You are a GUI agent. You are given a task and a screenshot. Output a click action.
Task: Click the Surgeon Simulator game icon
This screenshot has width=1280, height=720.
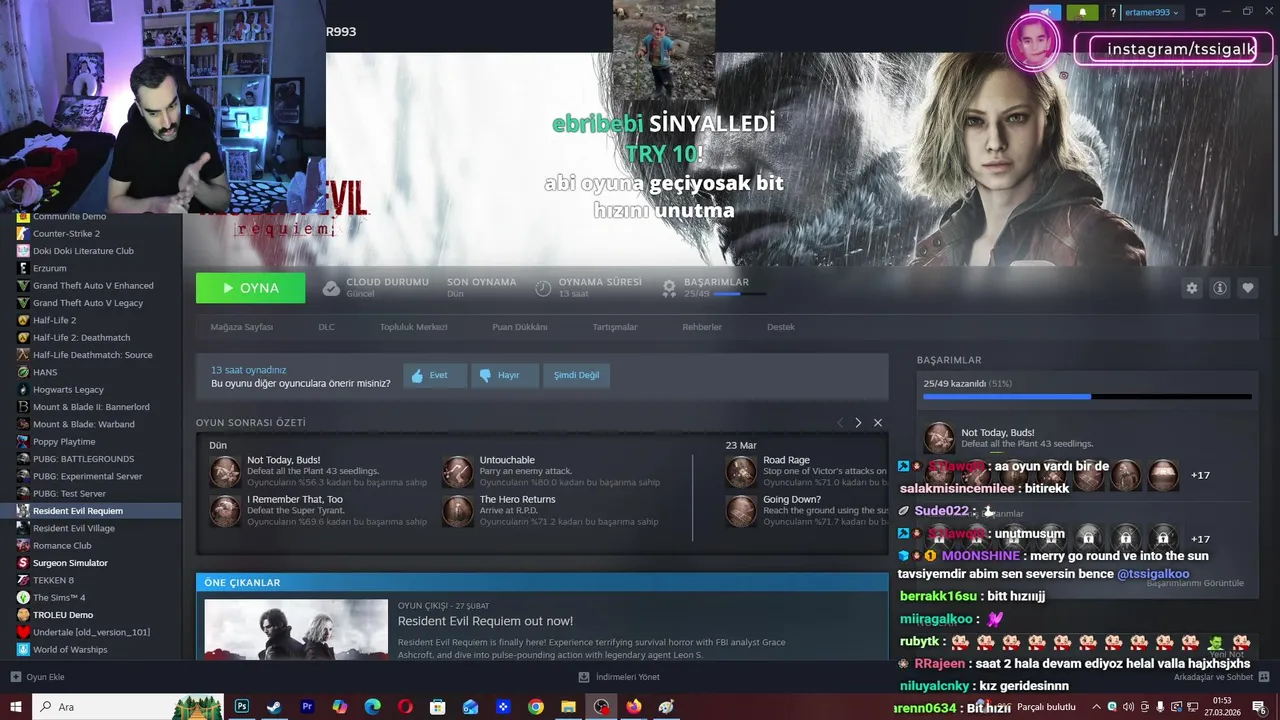(x=24, y=563)
